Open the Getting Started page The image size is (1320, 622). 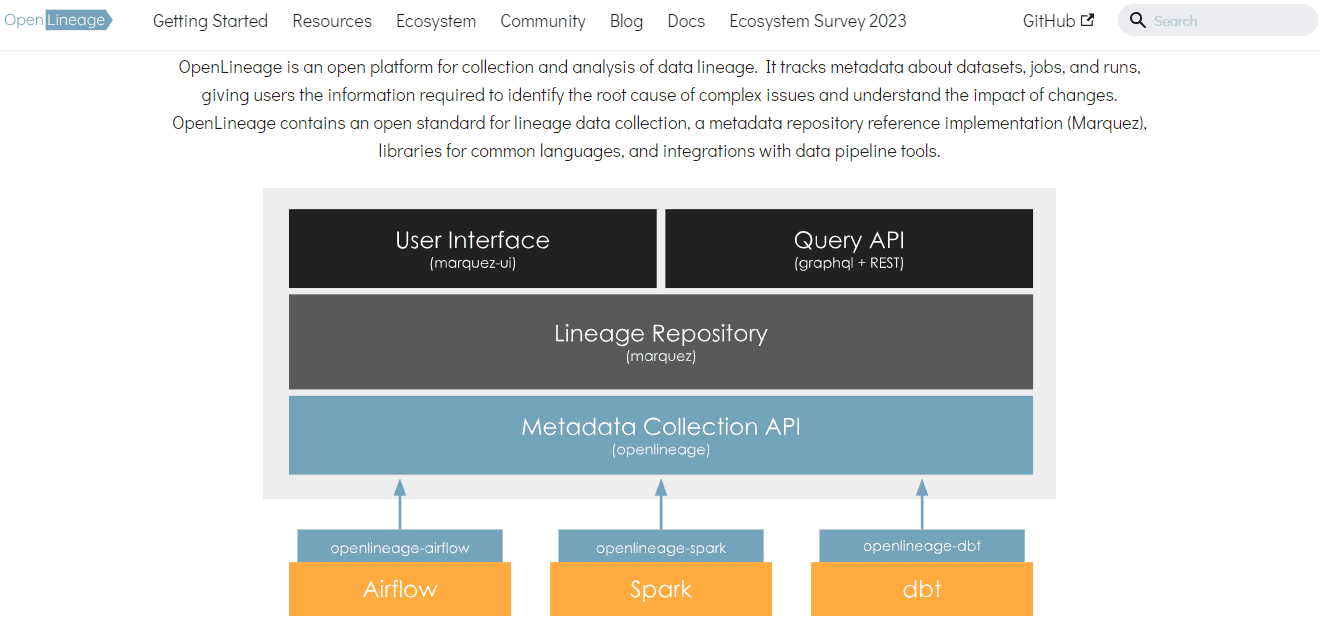210,21
